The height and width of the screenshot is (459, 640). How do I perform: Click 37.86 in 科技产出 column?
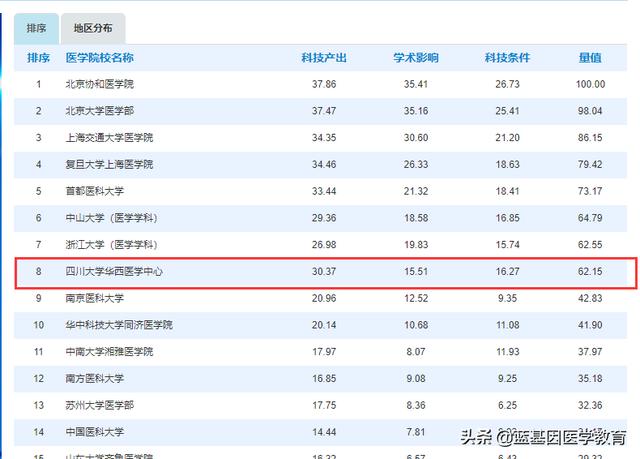point(324,84)
